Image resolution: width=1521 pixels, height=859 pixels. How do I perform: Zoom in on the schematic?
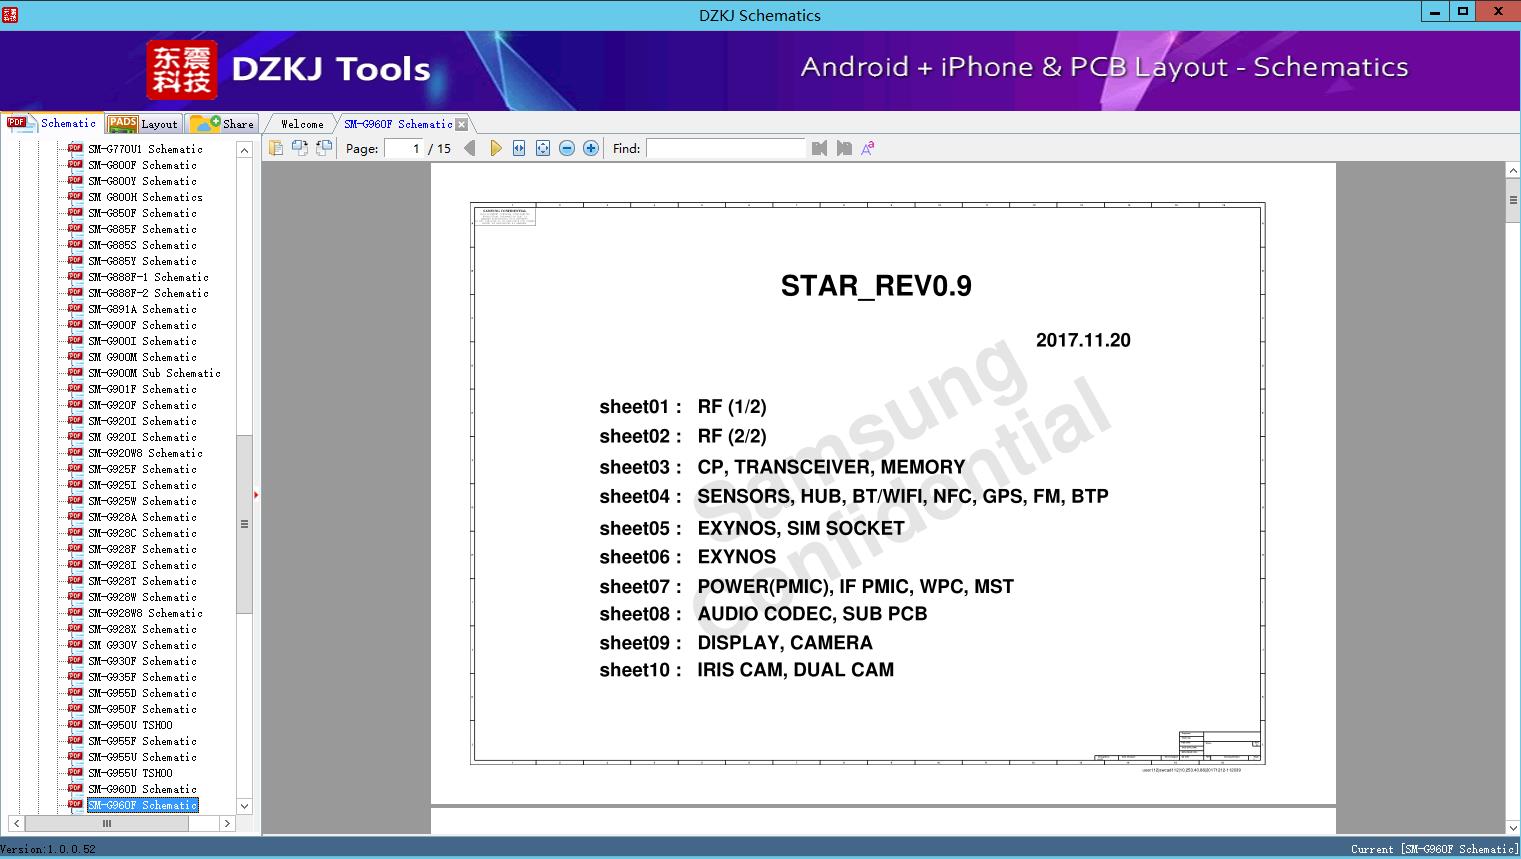591,148
